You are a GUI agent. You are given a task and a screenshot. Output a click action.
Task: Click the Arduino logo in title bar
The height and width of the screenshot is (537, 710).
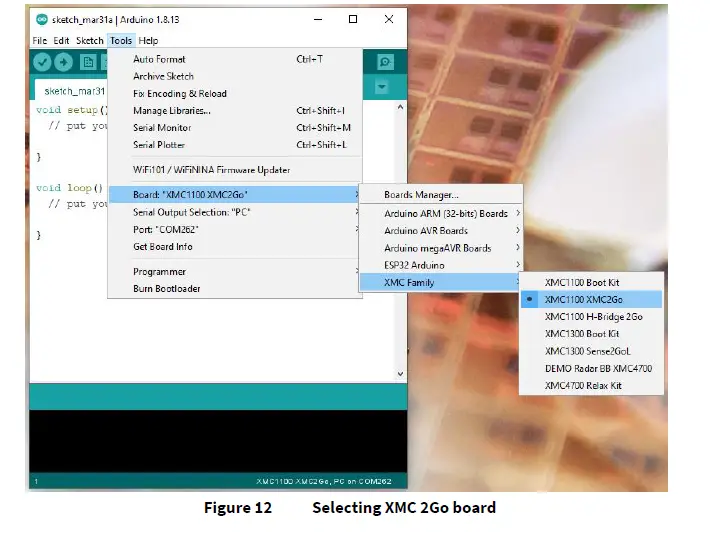pyautogui.click(x=42, y=19)
